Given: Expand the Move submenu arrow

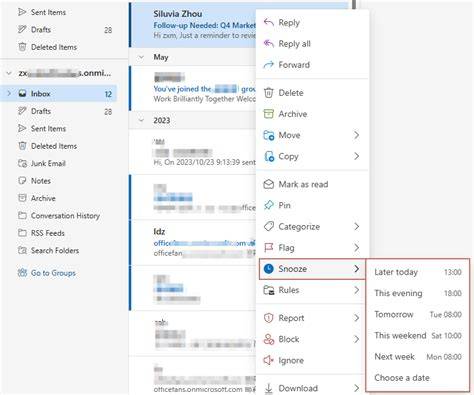Looking at the screenshot, I should [357, 135].
